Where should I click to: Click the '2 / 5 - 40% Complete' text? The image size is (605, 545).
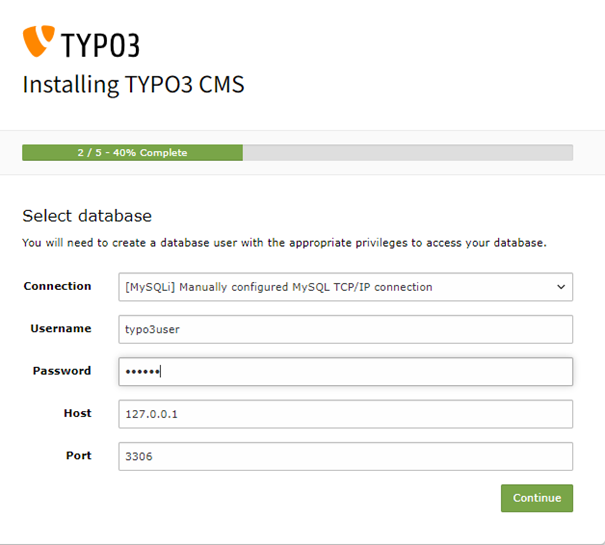pos(132,152)
